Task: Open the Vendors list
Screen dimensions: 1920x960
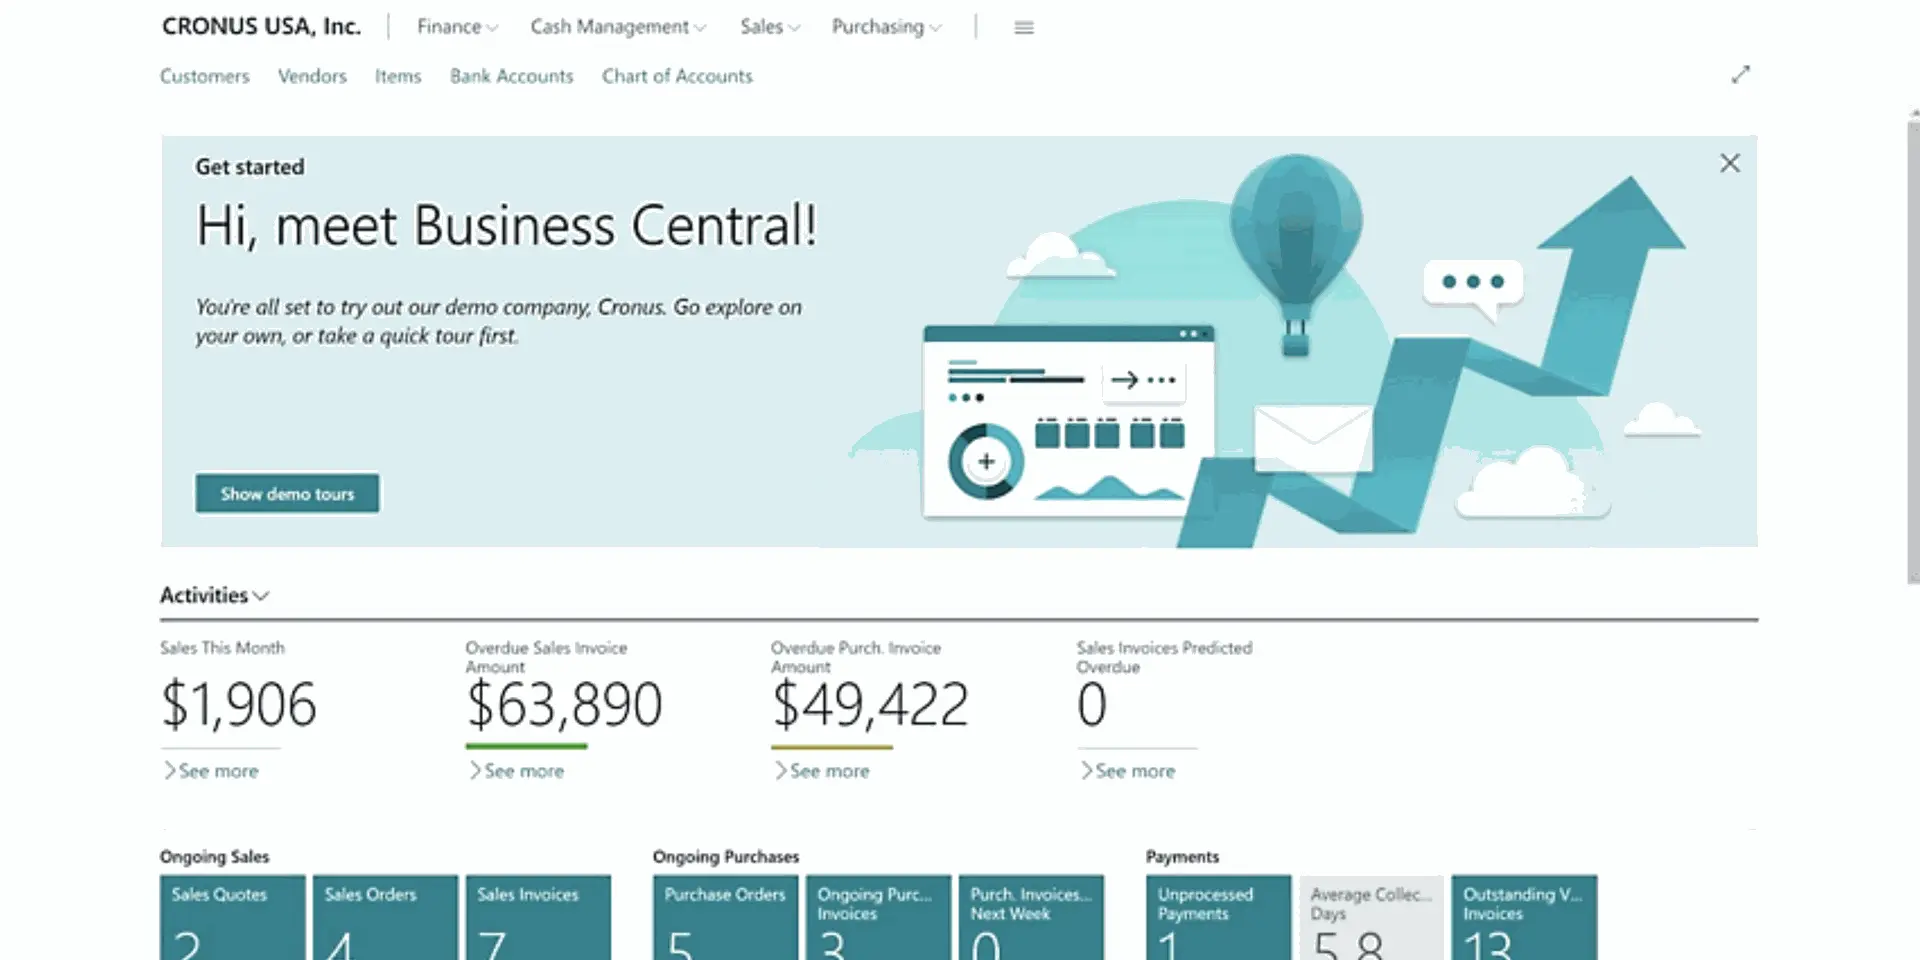Action: (312, 76)
